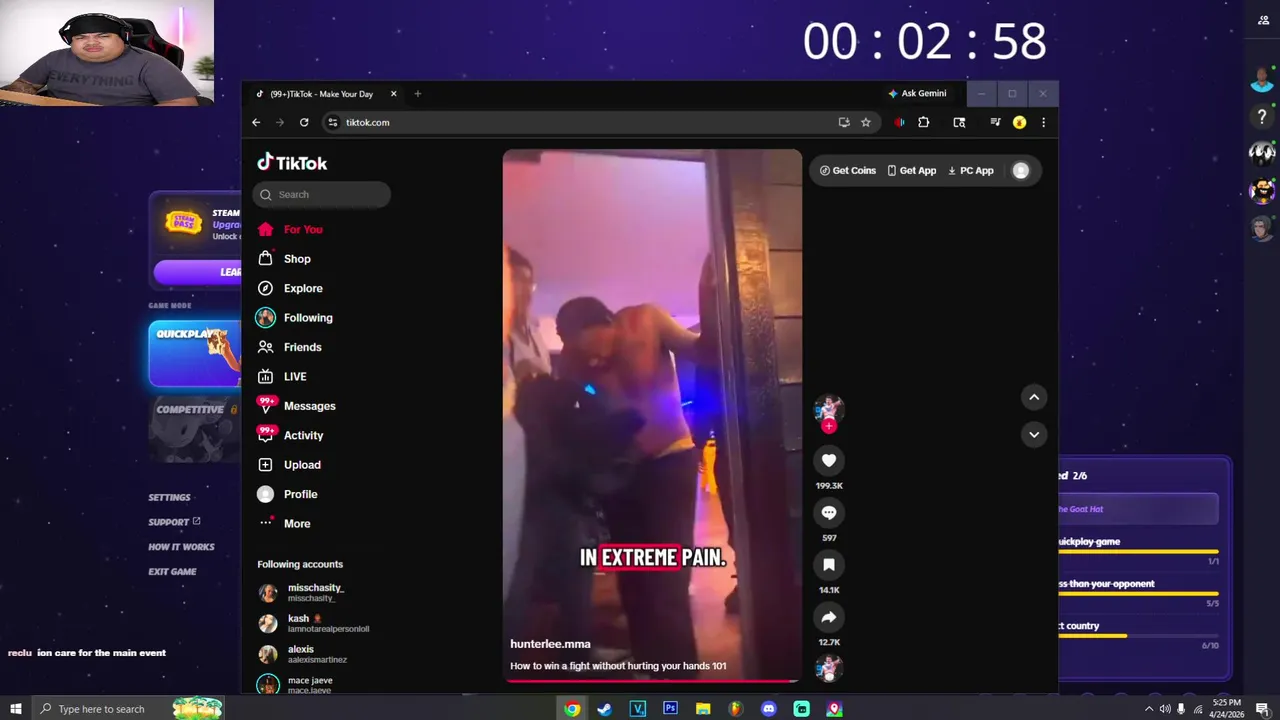The height and width of the screenshot is (720, 1280).
Task: Like the TikTok video with the heart icon
Action: tap(829, 460)
